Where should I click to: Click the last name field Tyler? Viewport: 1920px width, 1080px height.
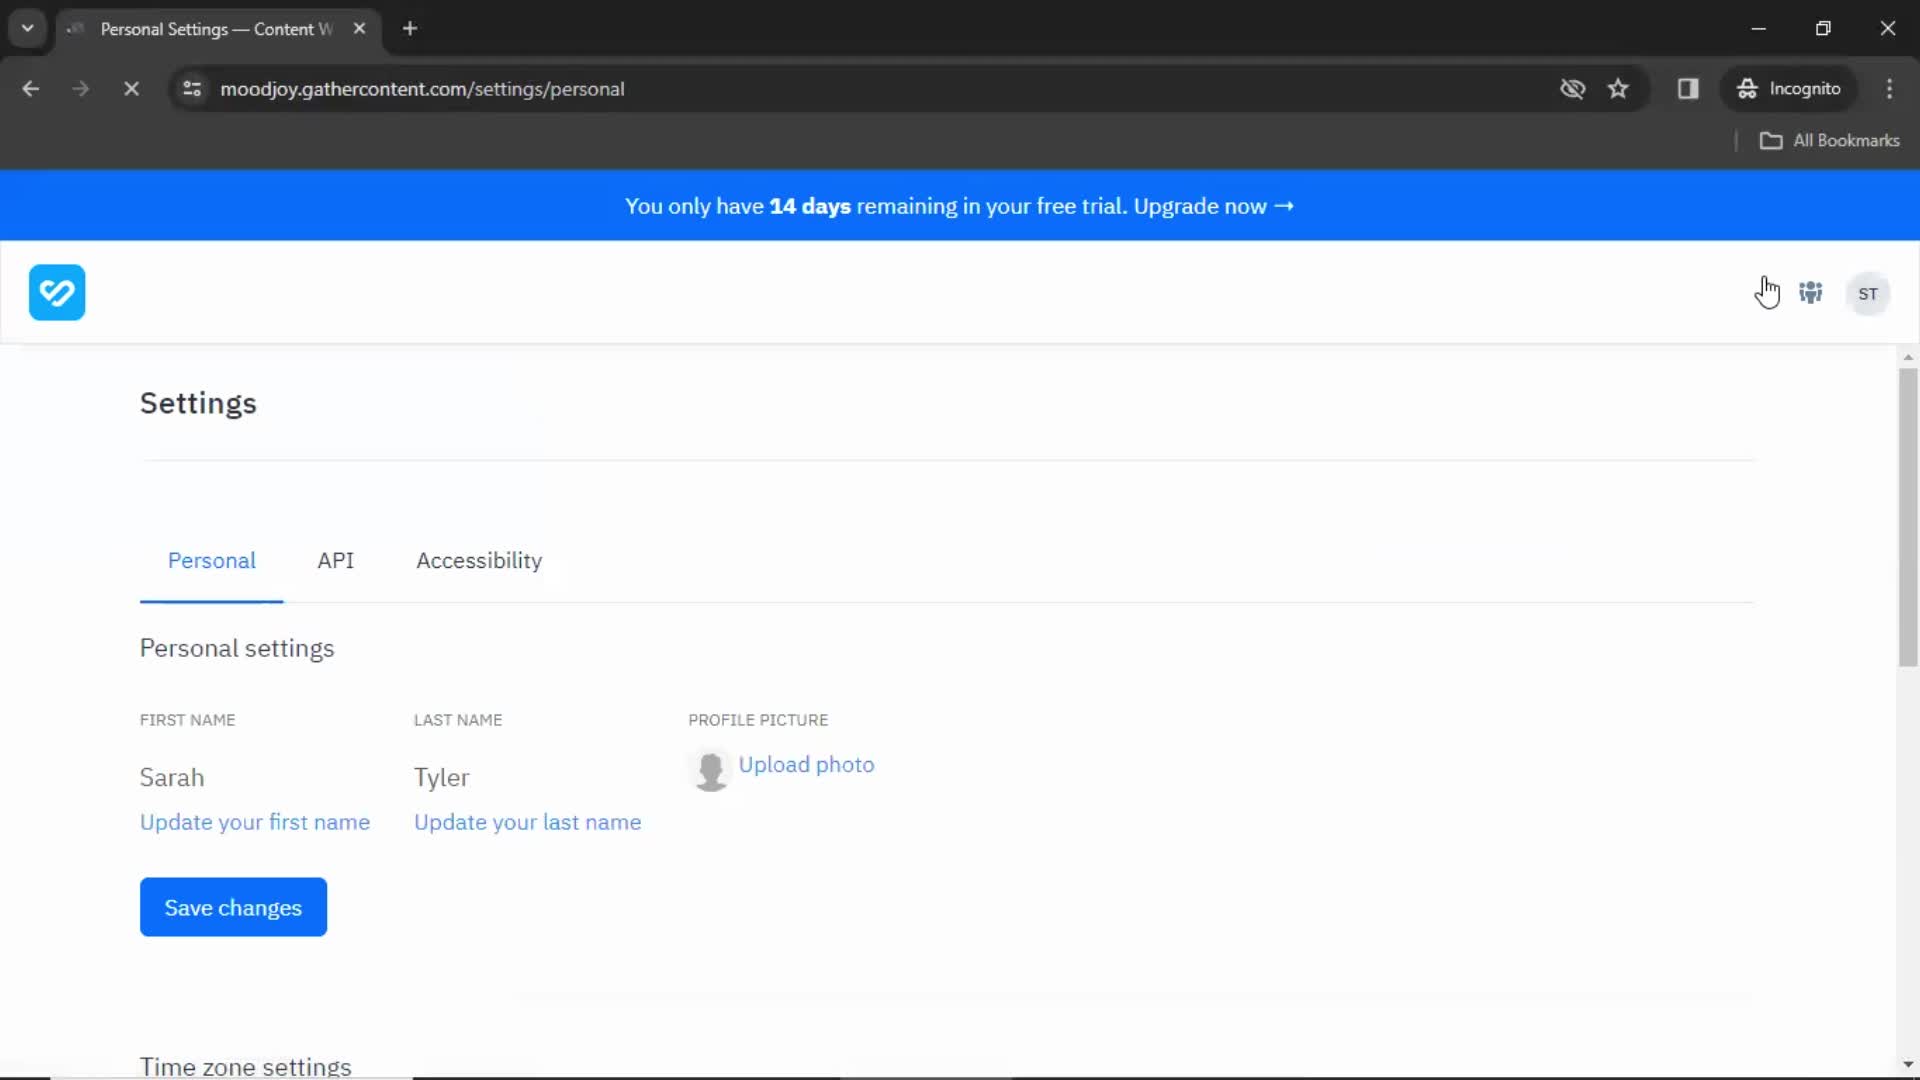pyautogui.click(x=441, y=778)
